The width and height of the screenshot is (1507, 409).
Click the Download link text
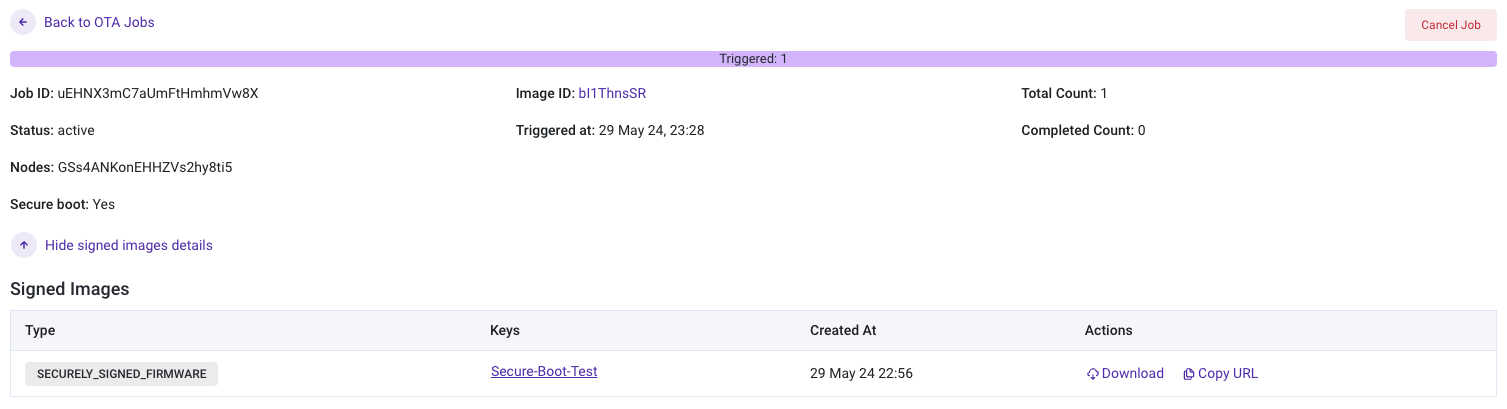(x=1132, y=373)
